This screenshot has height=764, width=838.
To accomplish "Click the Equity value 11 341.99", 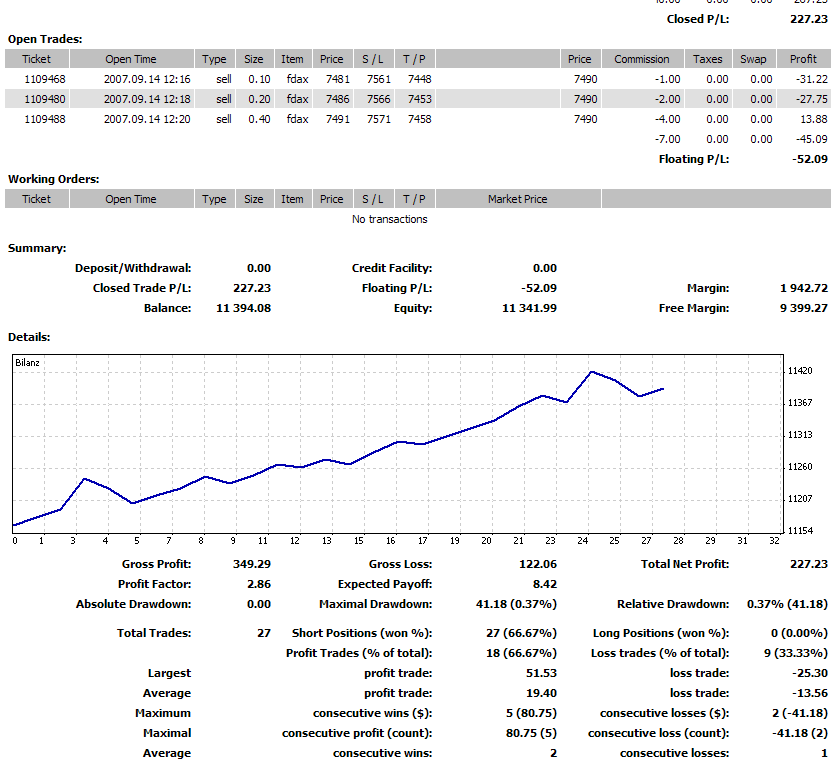I will click(x=529, y=308).
